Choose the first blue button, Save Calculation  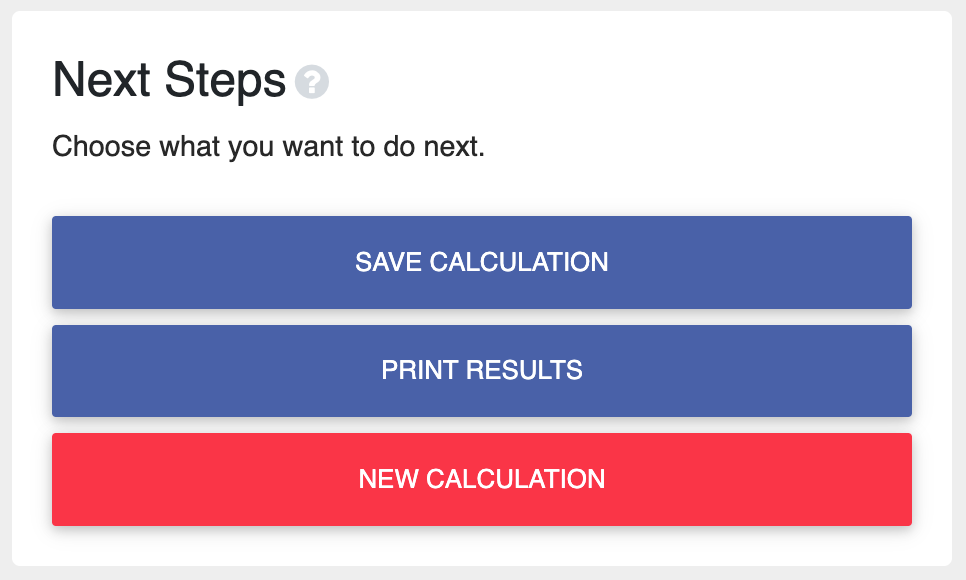[x=482, y=262]
